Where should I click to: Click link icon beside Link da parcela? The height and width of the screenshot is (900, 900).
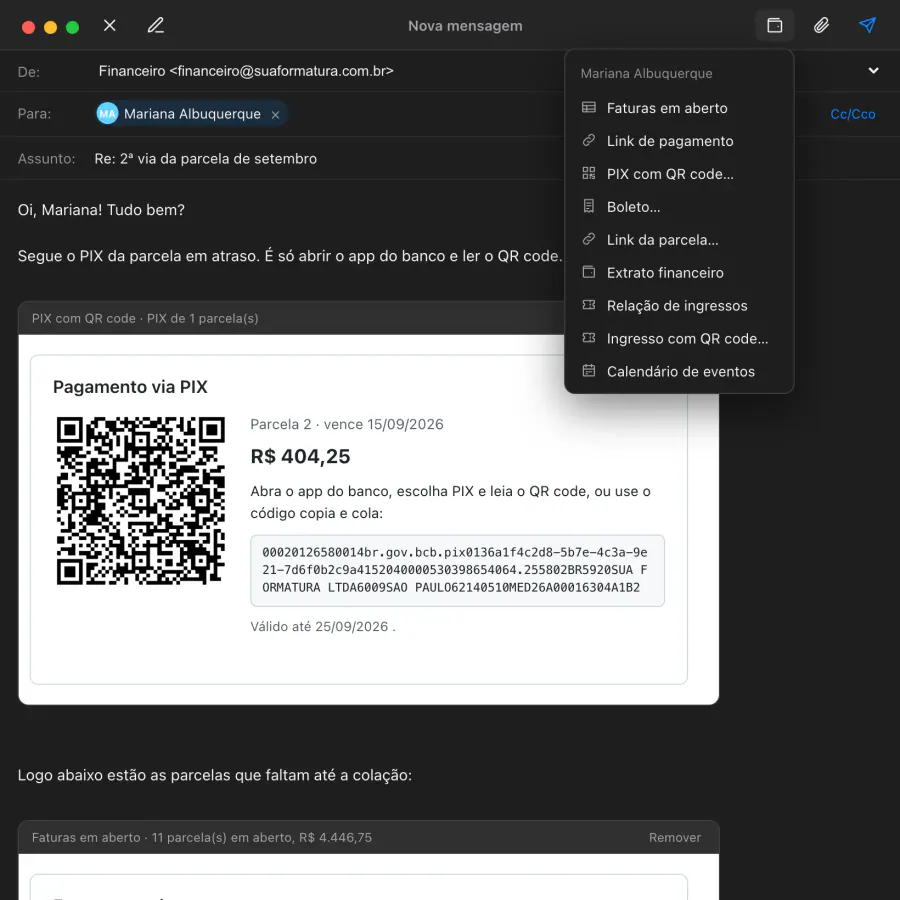[588, 239]
